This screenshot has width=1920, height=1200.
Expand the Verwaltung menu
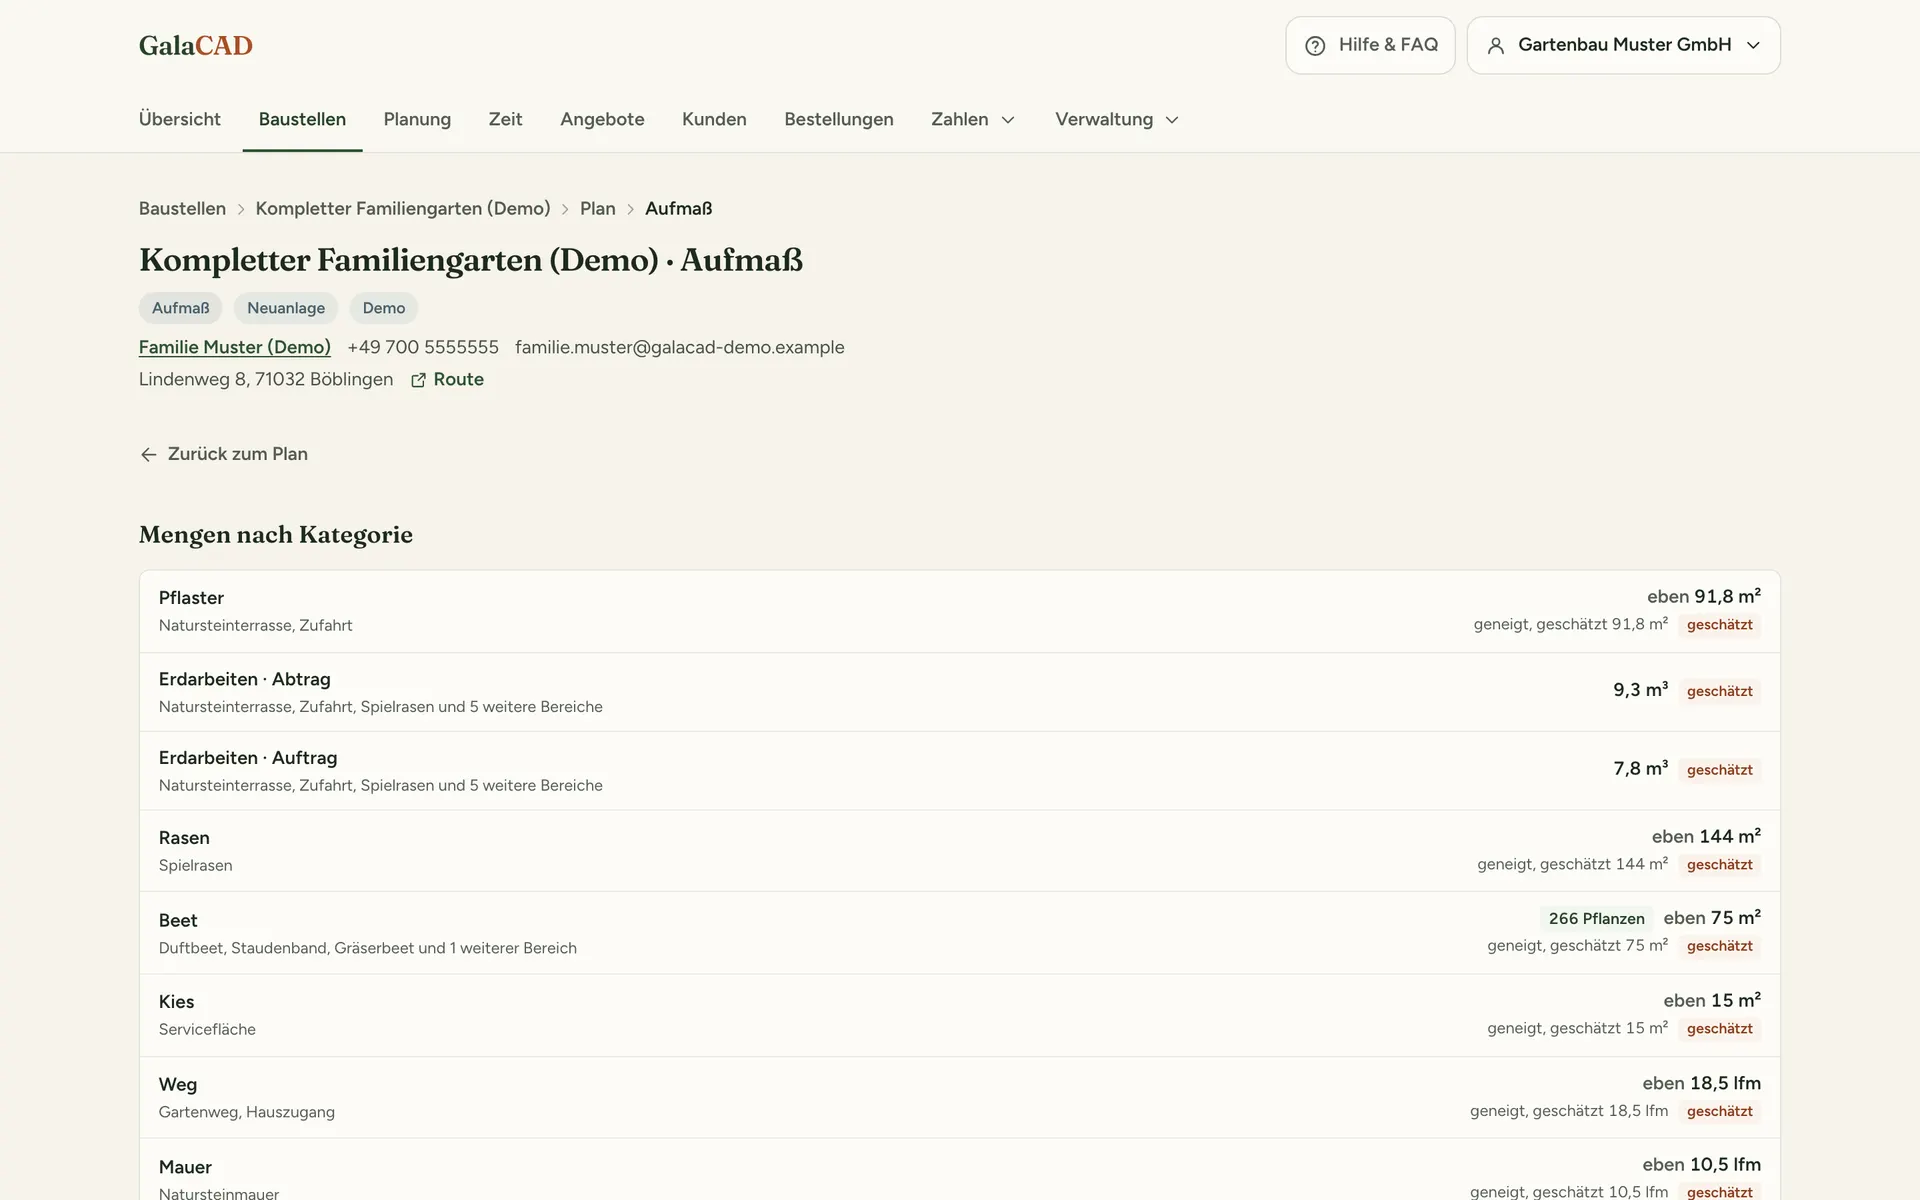click(x=1117, y=119)
